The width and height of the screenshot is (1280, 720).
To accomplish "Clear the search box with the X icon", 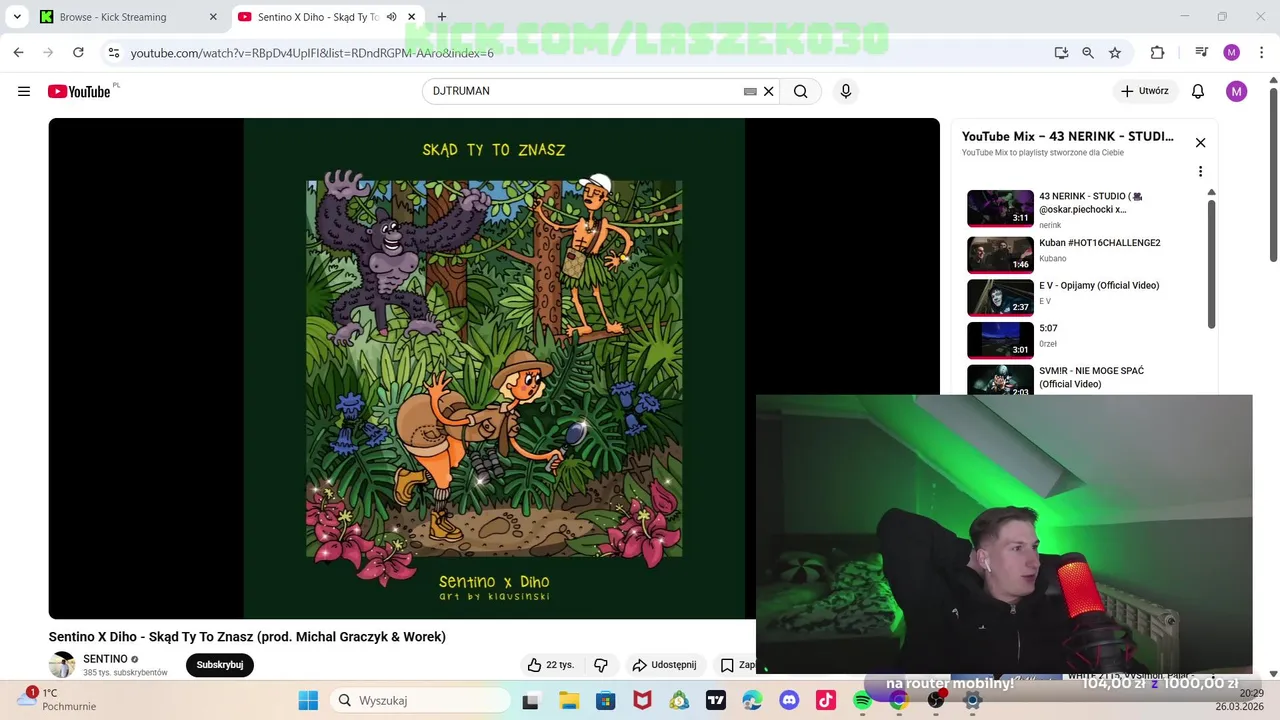I will (x=768, y=91).
